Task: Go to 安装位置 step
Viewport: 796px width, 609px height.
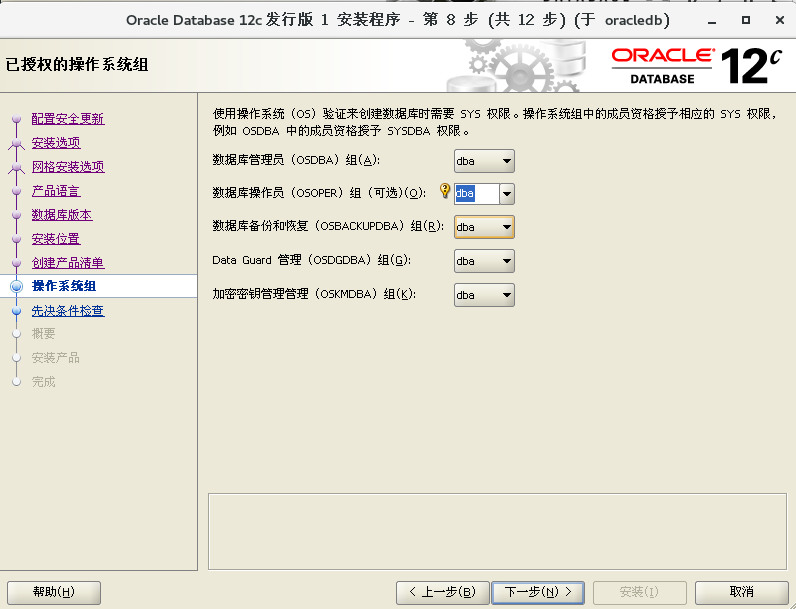Action: point(56,239)
